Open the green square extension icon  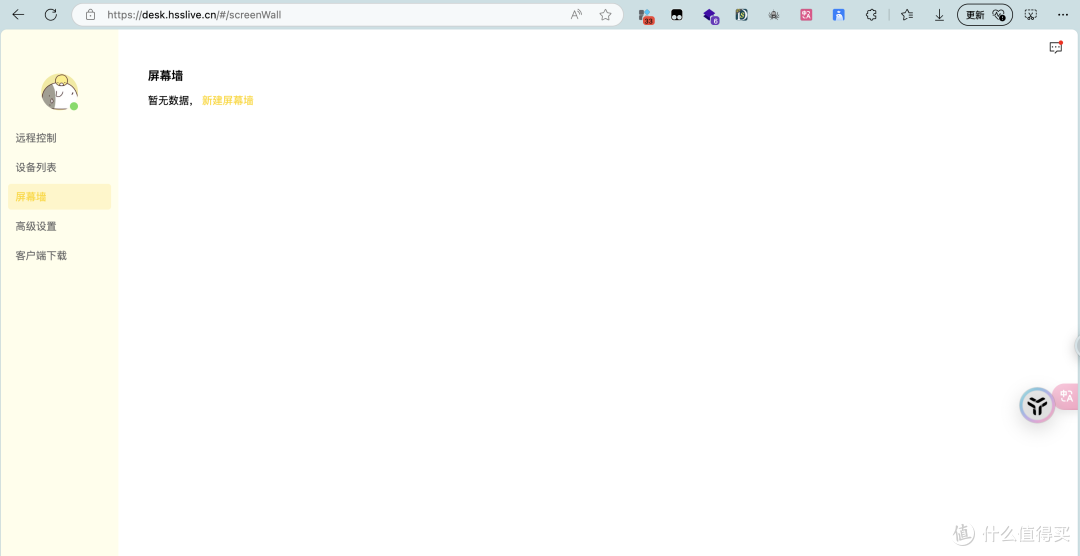tap(742, 14)
